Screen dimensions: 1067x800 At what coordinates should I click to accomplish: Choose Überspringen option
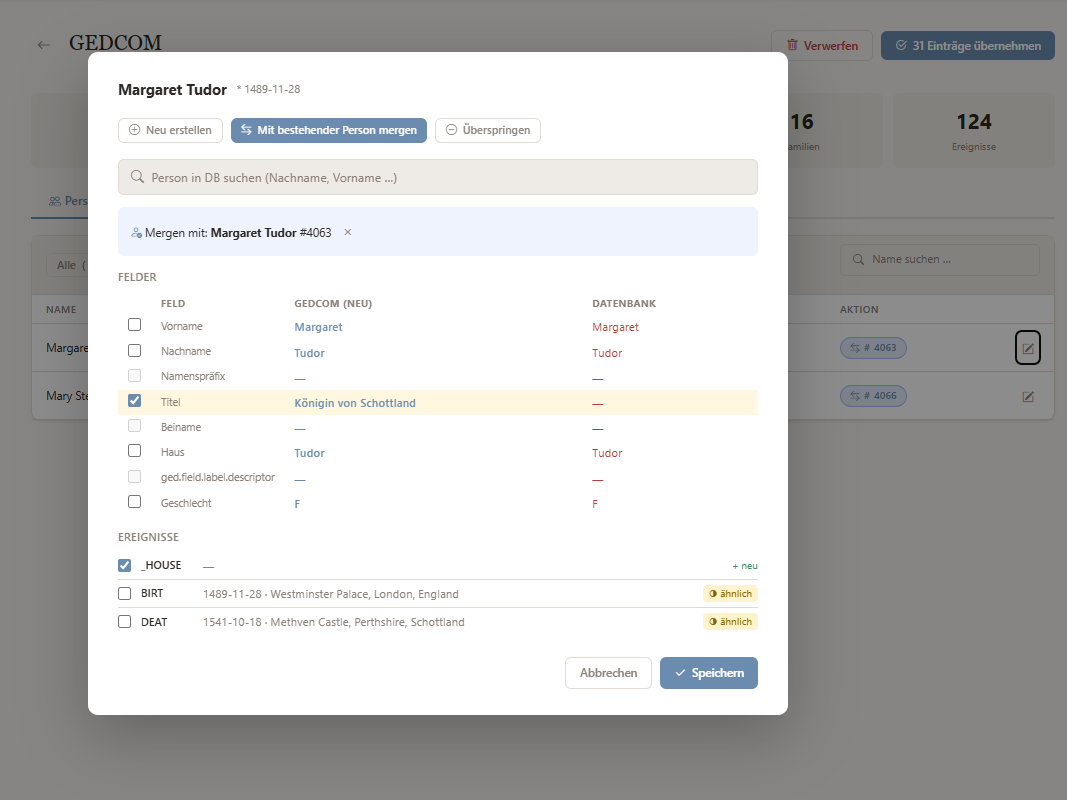point(488,130)
